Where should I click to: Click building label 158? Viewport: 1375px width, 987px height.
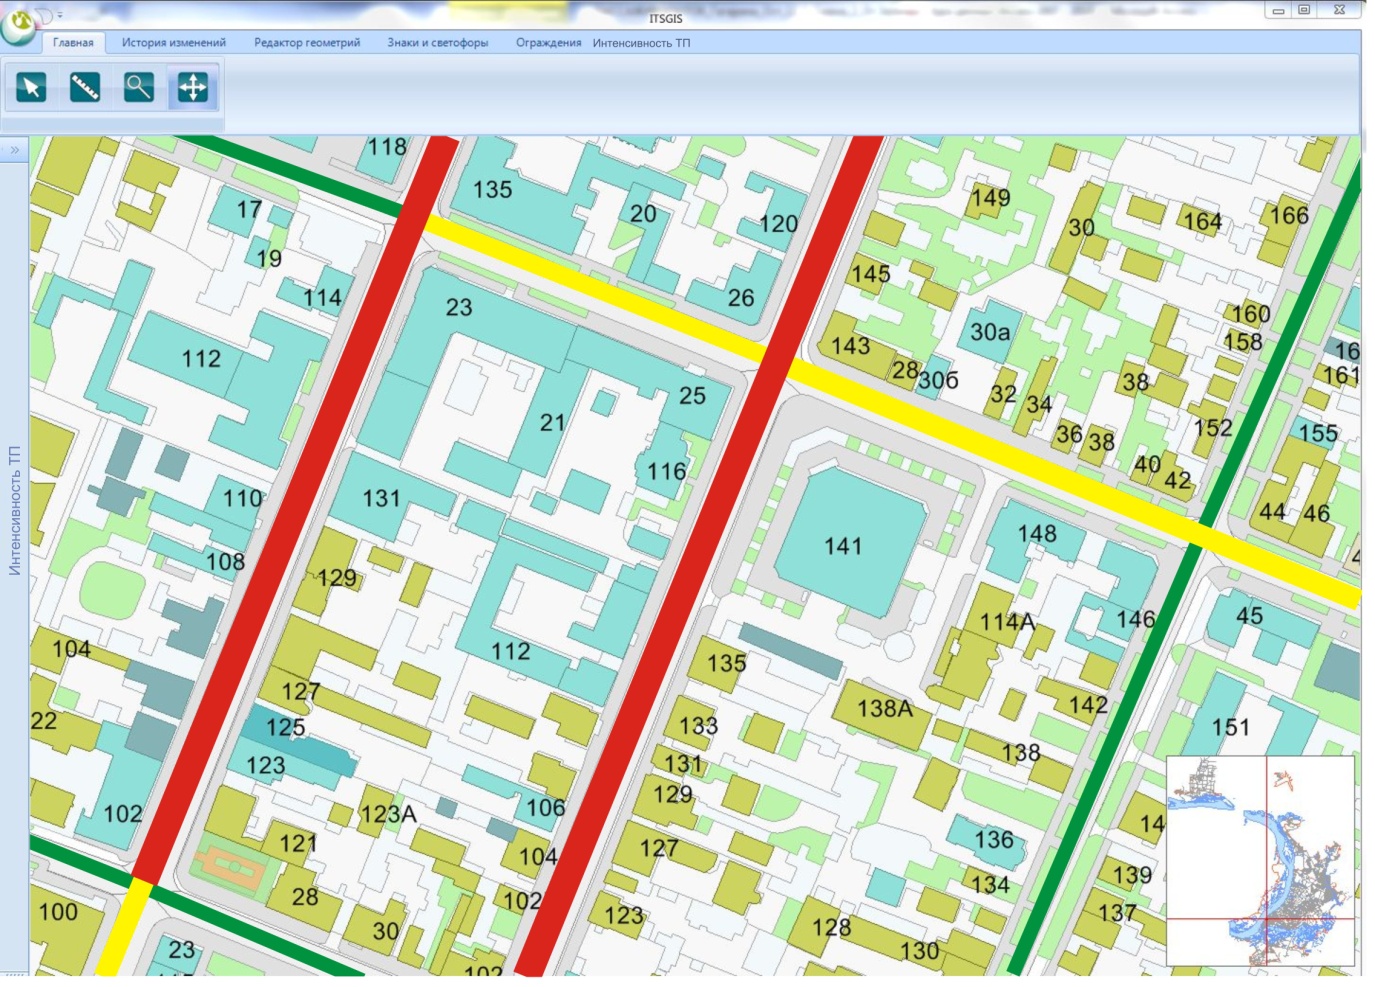pyautogui.click(x=1243, y=342)
